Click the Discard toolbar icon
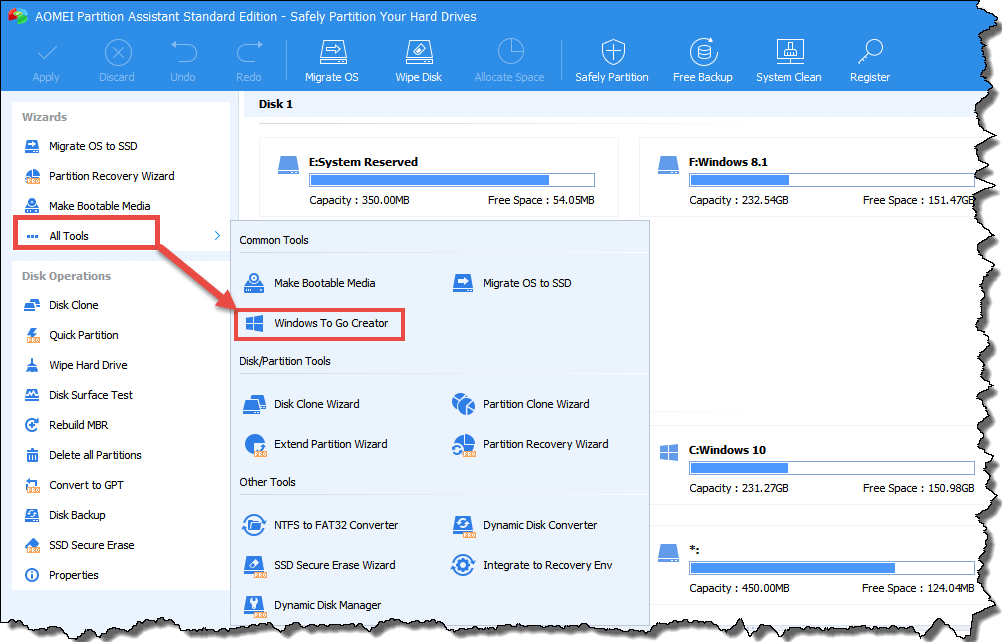Viewport: 1002px width, 642px height. (x=118, y=53)
